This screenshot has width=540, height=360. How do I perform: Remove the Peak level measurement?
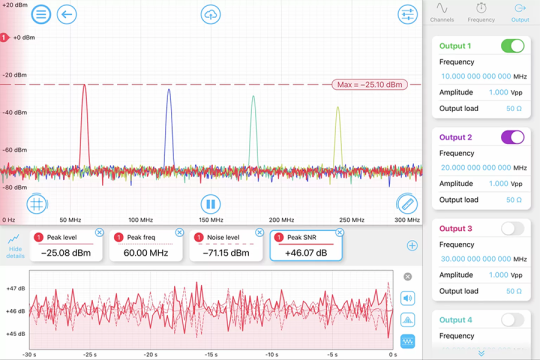click(x=99, y=233)
